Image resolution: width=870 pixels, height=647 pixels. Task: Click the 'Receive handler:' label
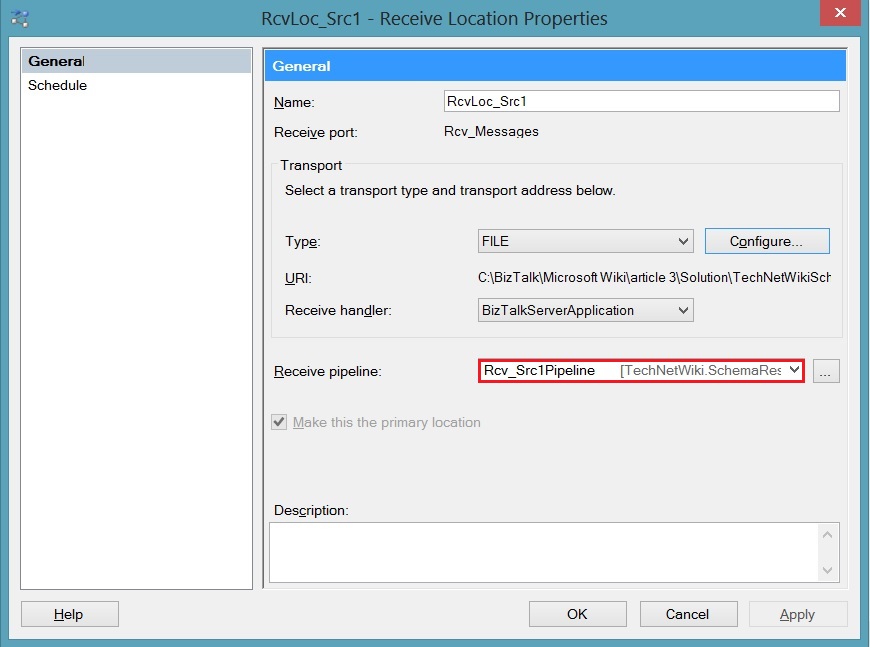point(338,310)
